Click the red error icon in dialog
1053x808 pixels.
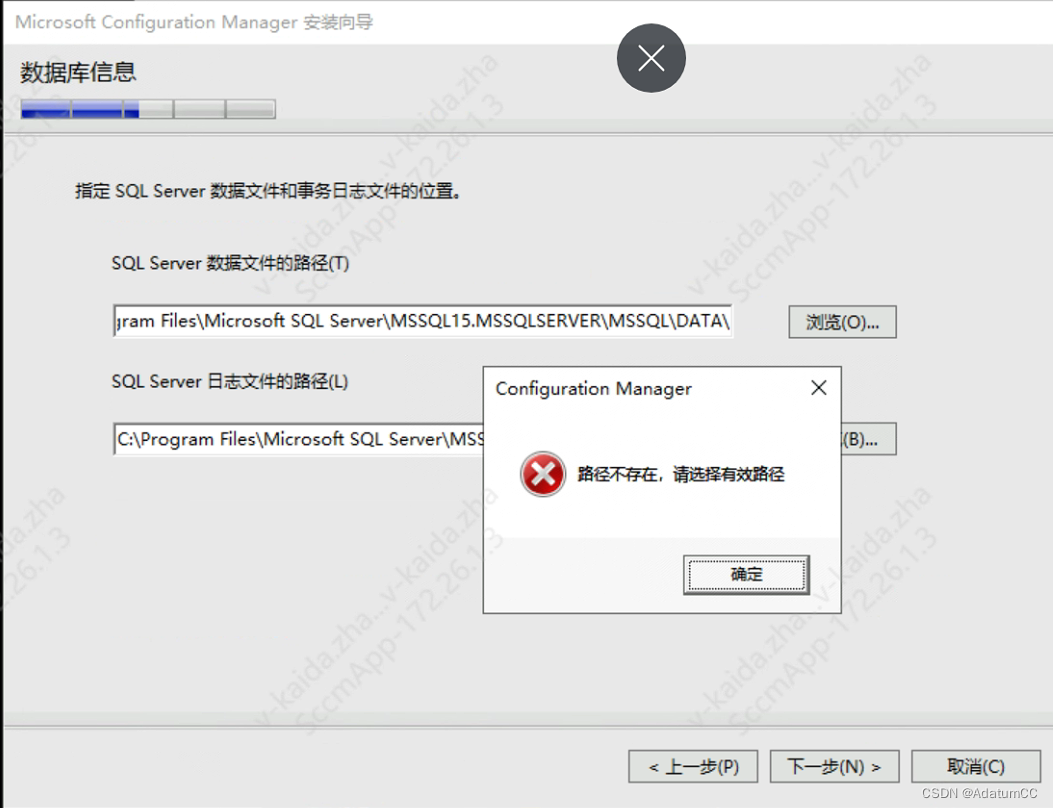click(543, 474)
